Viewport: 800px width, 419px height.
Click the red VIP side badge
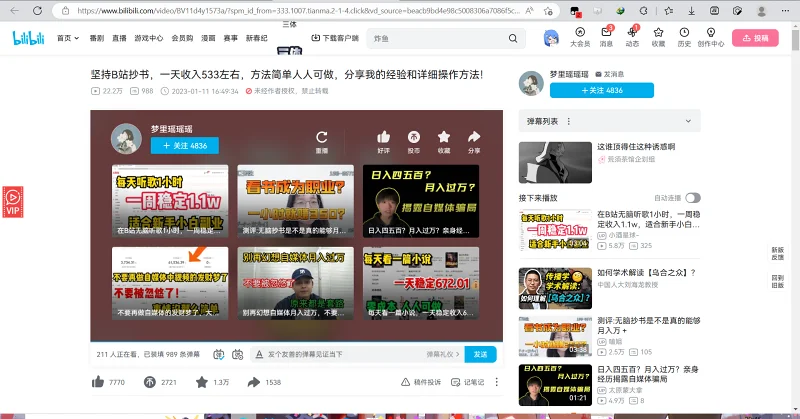click(x=13, y=202)
